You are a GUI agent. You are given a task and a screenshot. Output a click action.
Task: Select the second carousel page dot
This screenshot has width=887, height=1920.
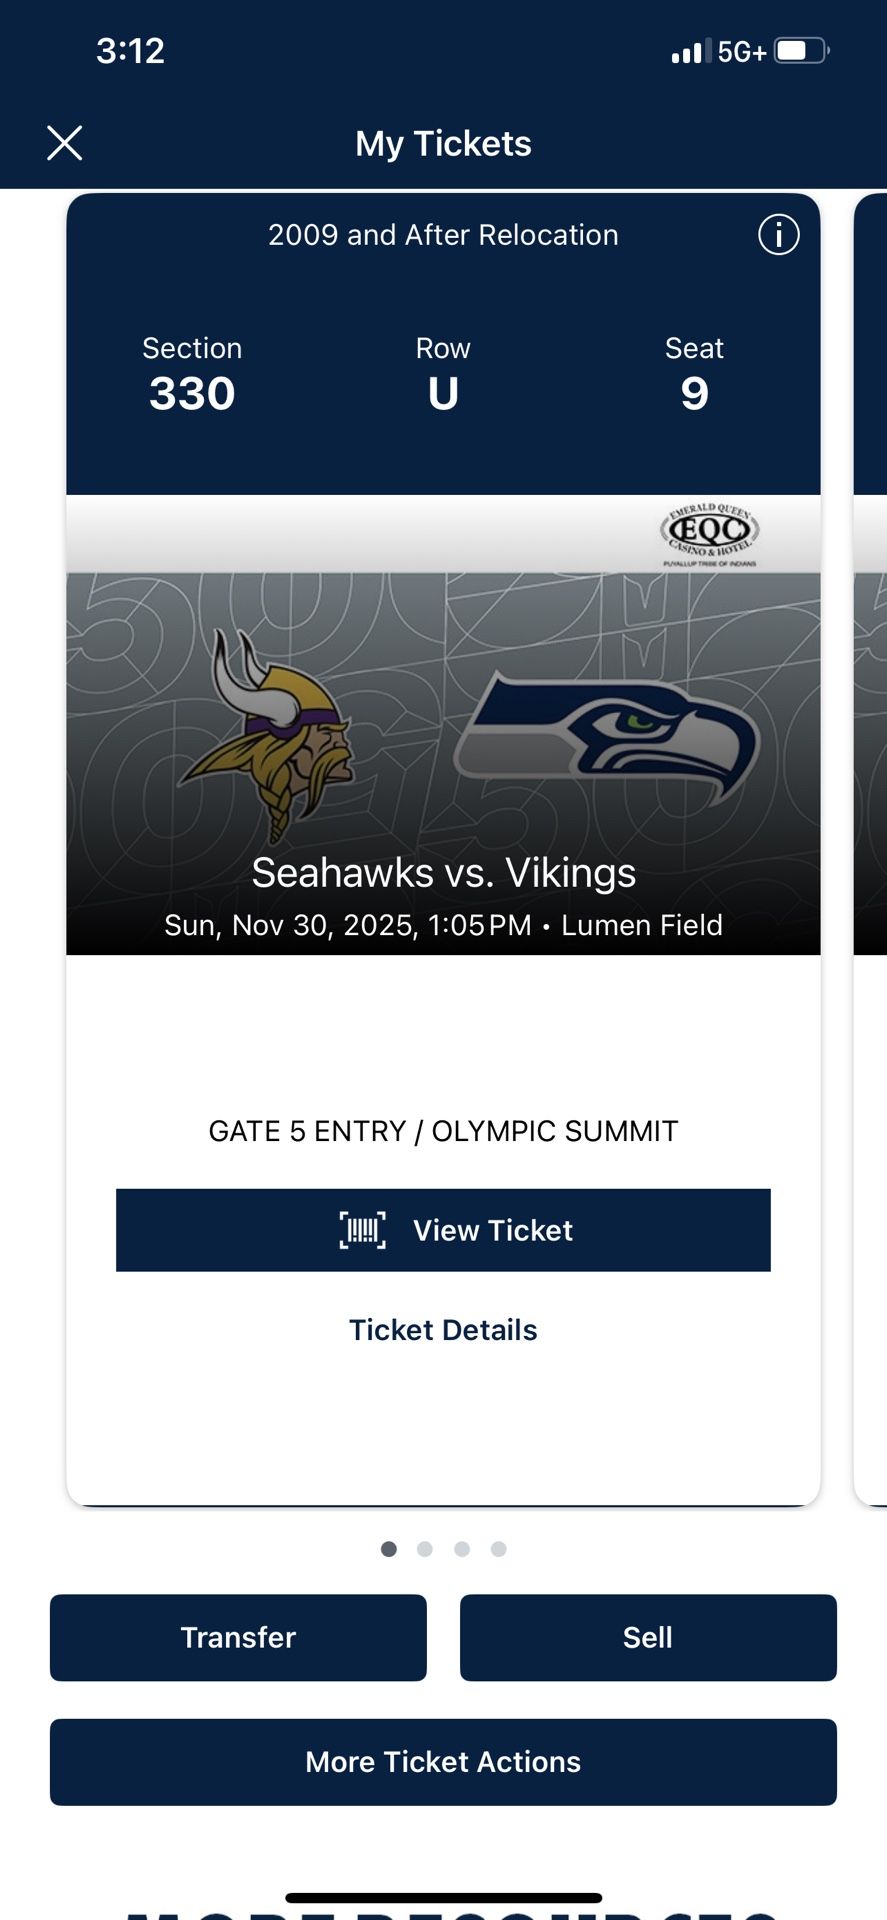pos(425,1548)
